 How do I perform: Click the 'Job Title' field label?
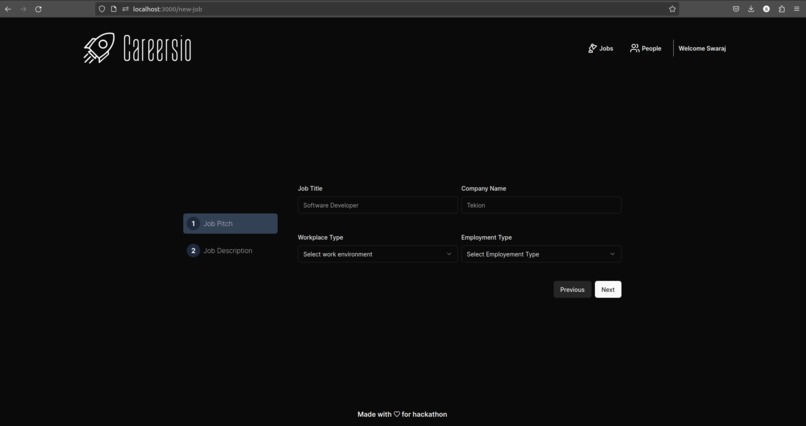click(x=310, y=189)
